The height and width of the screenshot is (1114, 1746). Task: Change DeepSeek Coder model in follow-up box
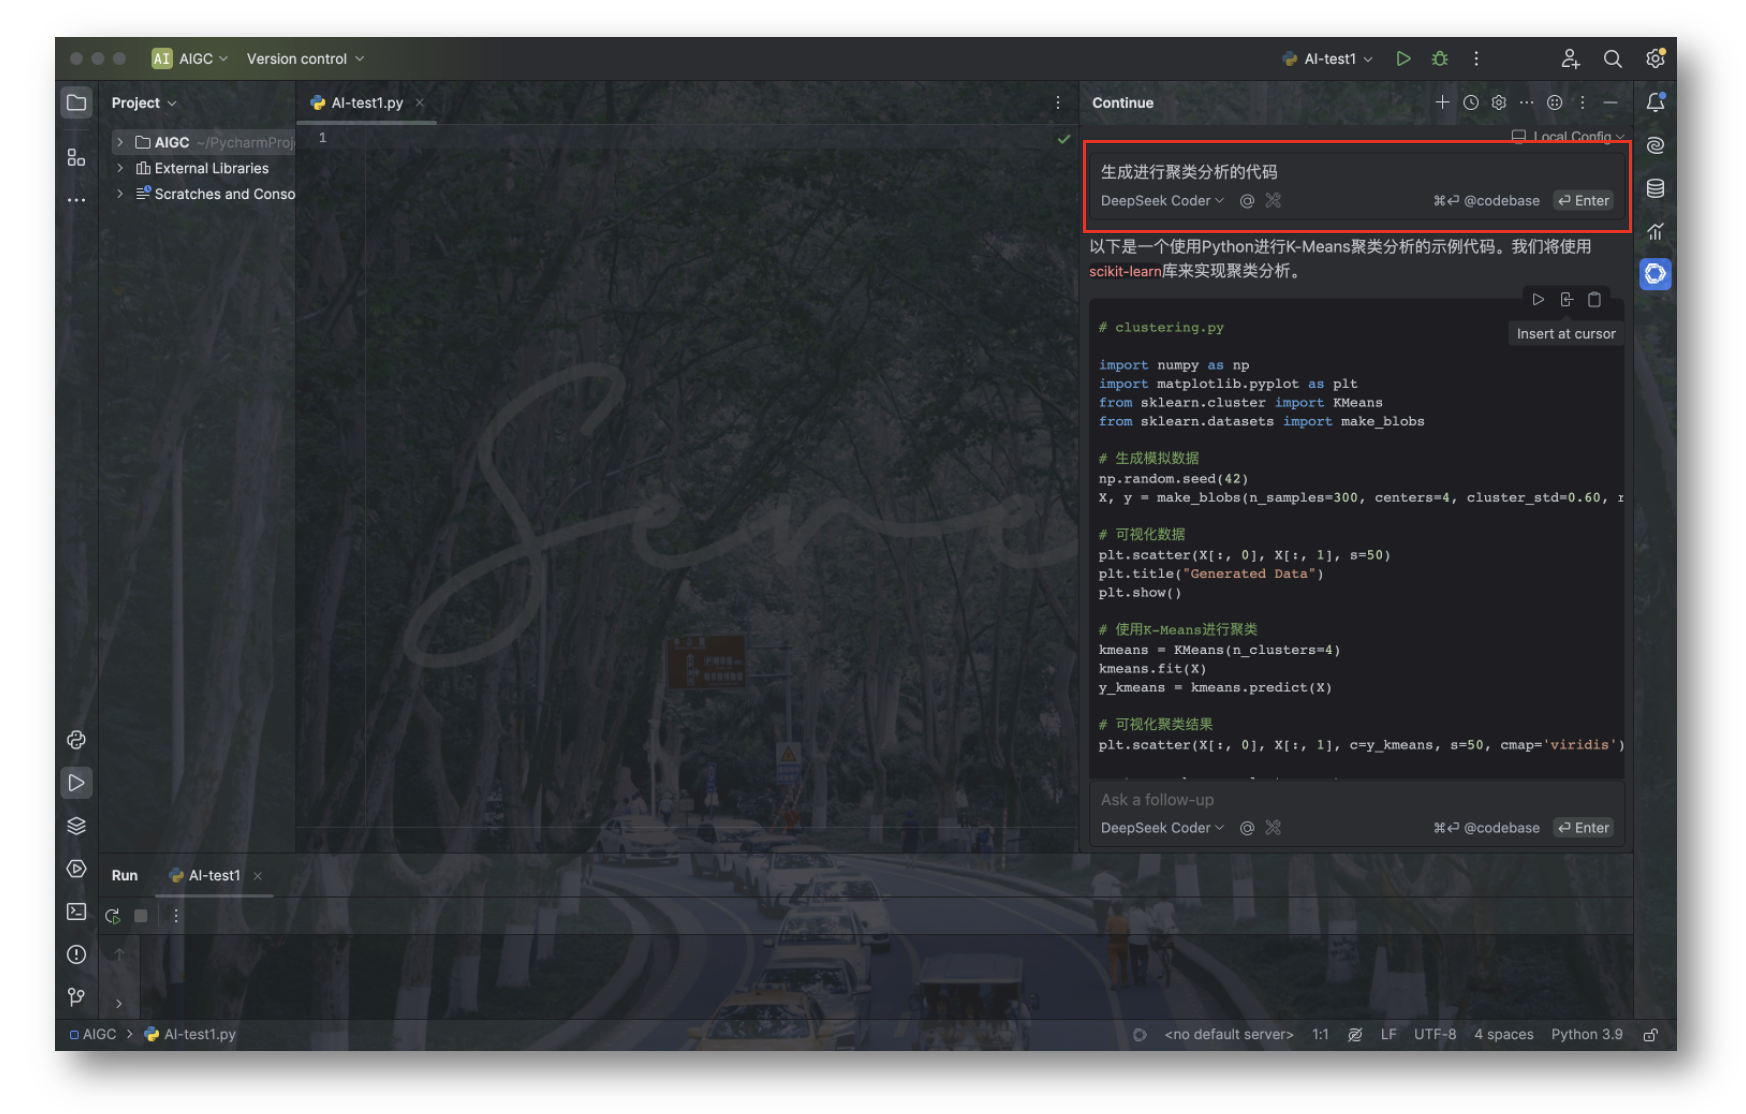1162,828
